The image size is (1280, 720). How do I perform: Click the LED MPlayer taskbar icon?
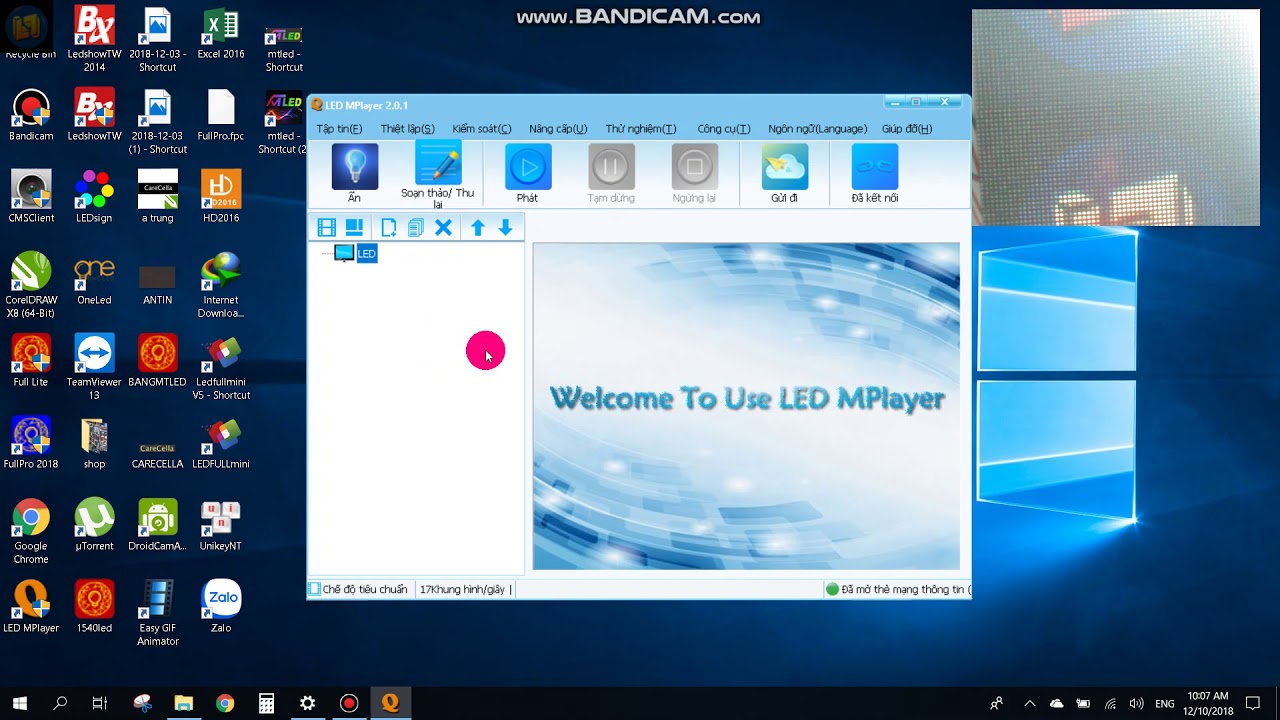390,703
